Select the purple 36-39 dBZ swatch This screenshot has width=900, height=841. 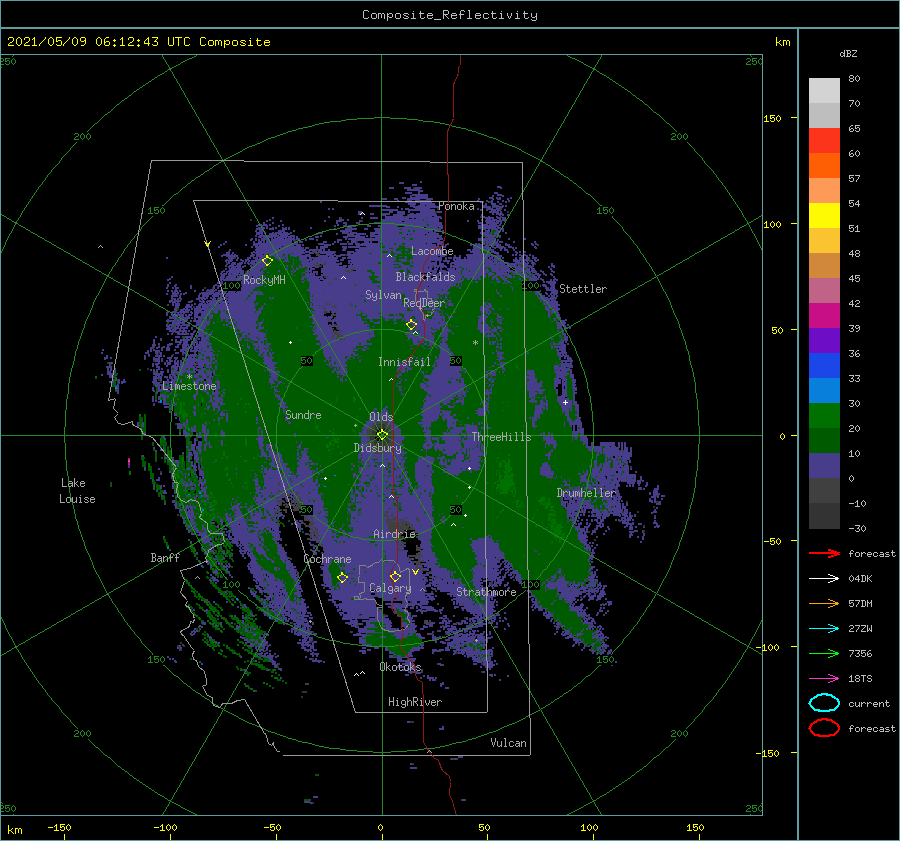click(824, 340)
